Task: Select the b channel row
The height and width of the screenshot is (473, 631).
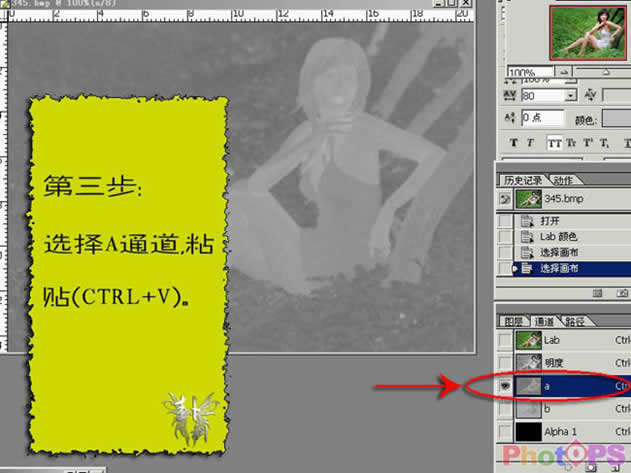Action: (x=572, y=409)
